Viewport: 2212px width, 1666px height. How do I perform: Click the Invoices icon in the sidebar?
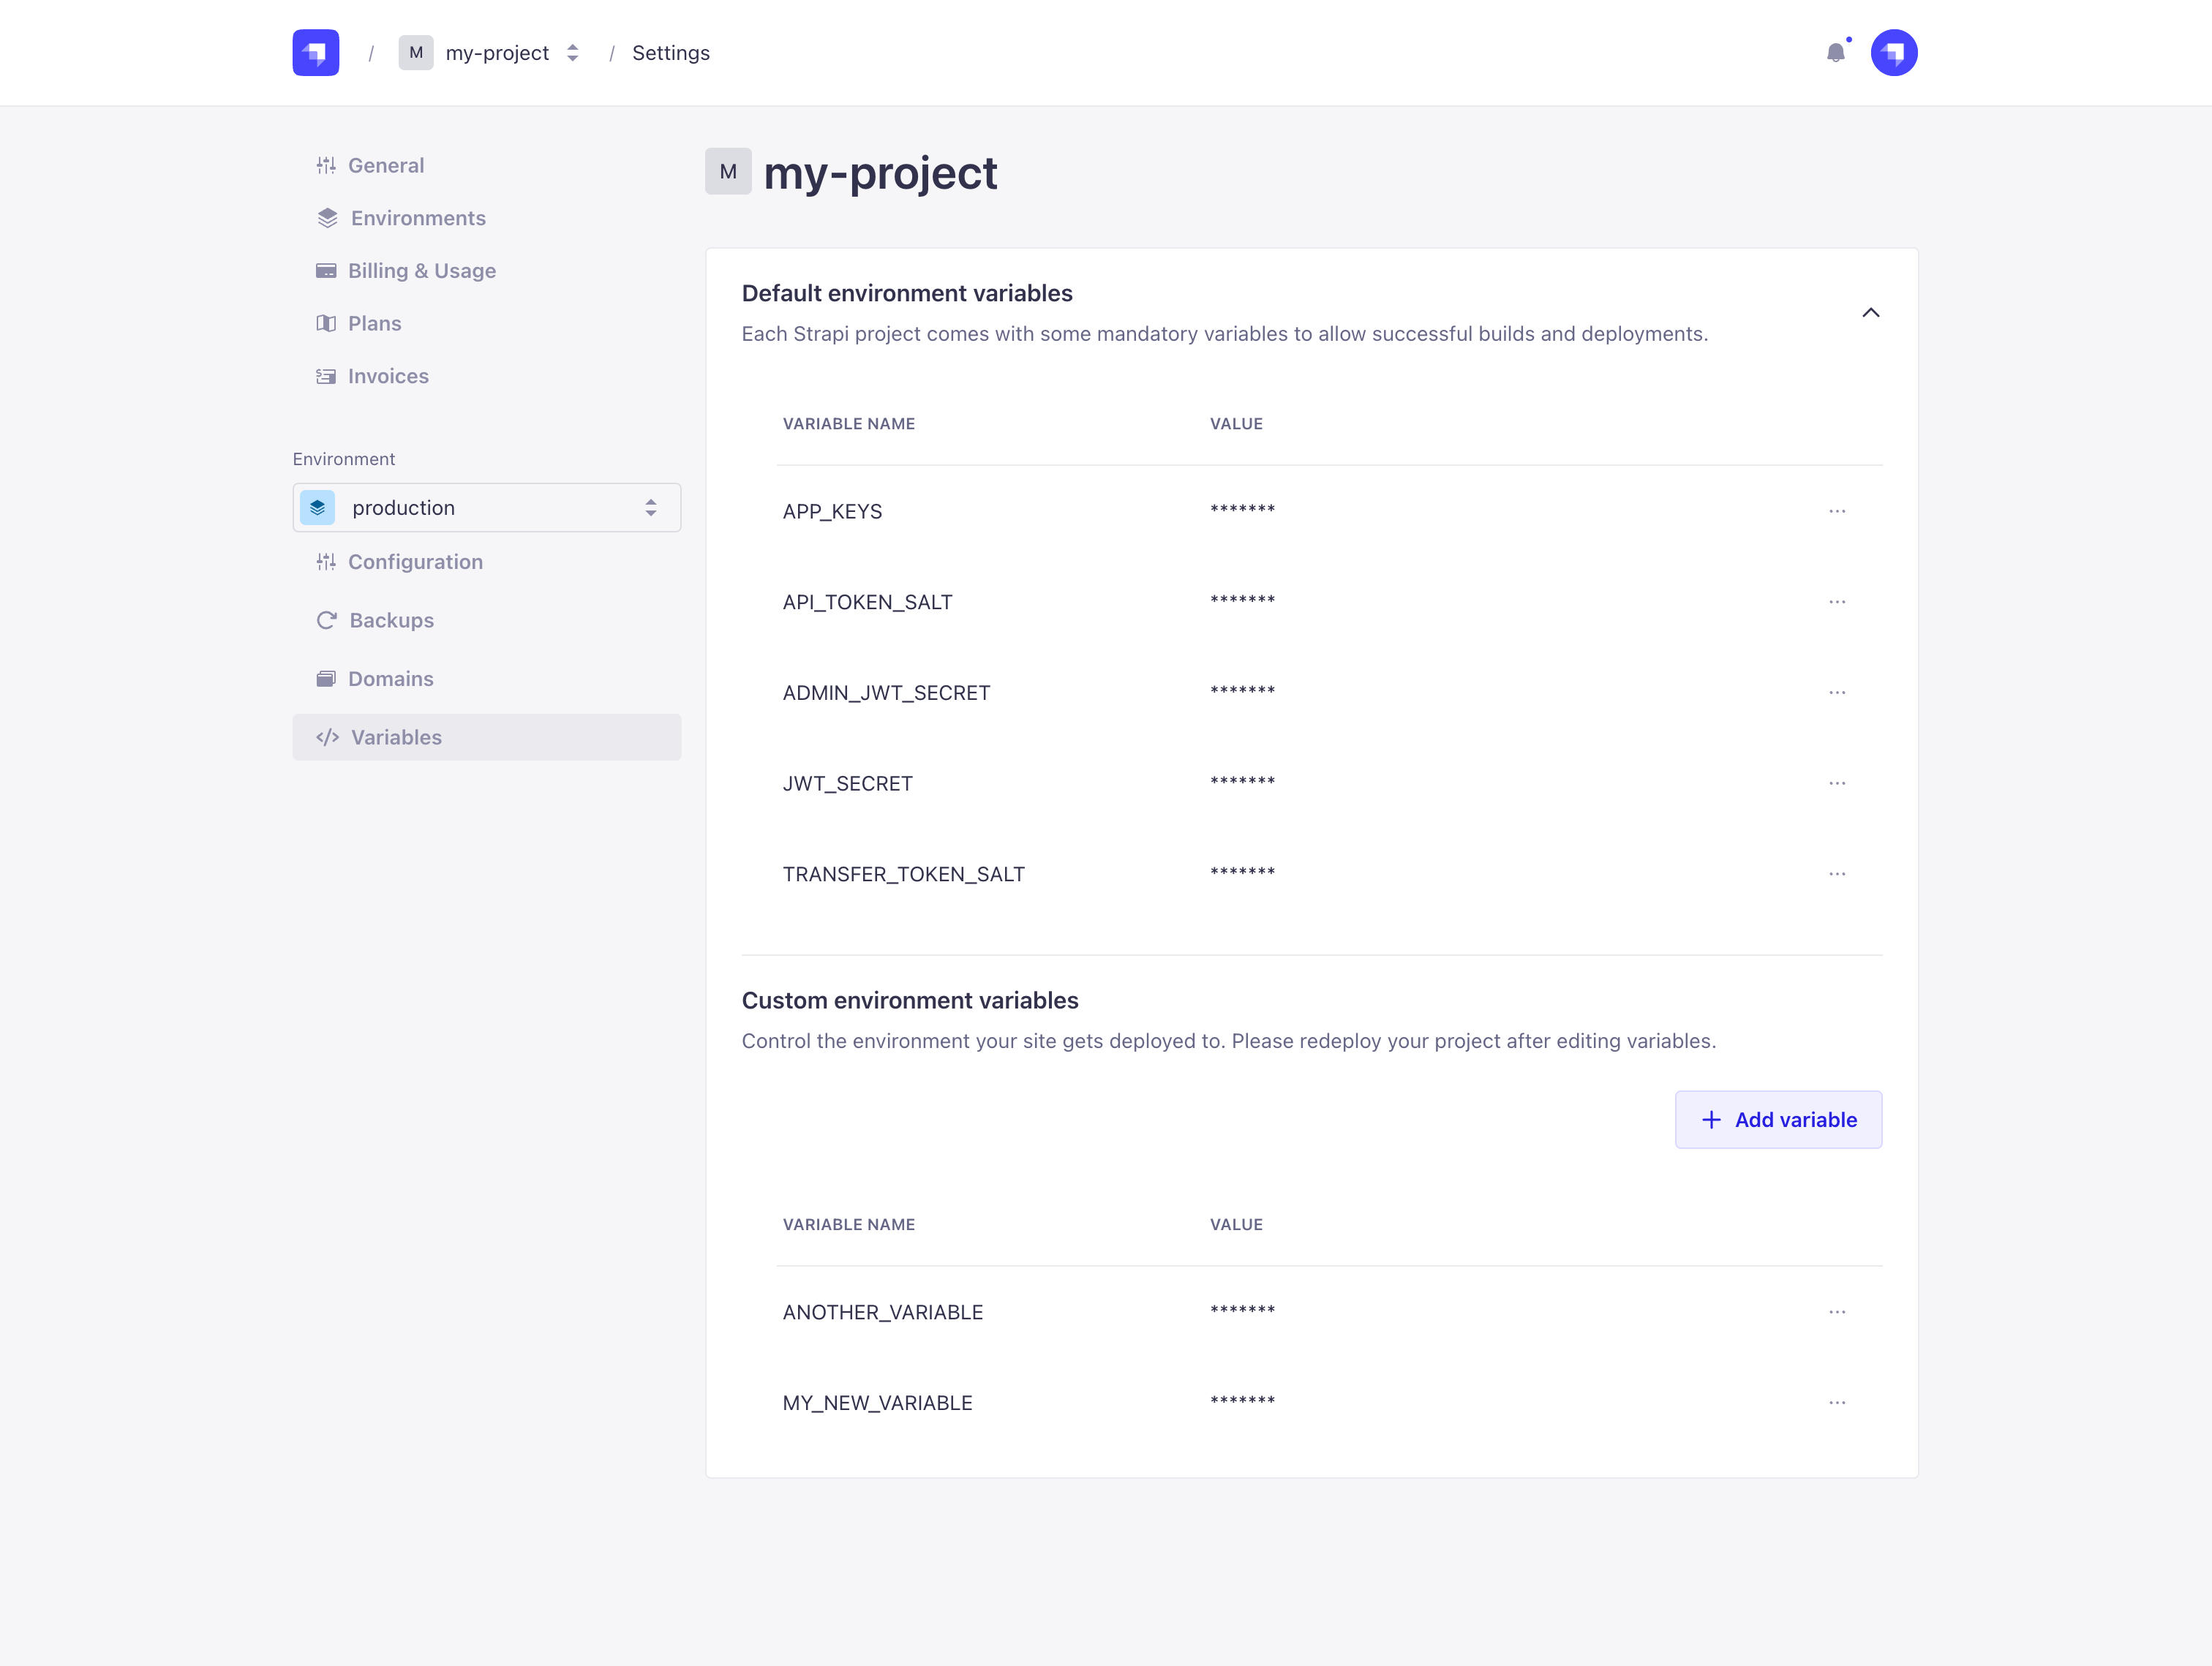[x=326, y=376]
